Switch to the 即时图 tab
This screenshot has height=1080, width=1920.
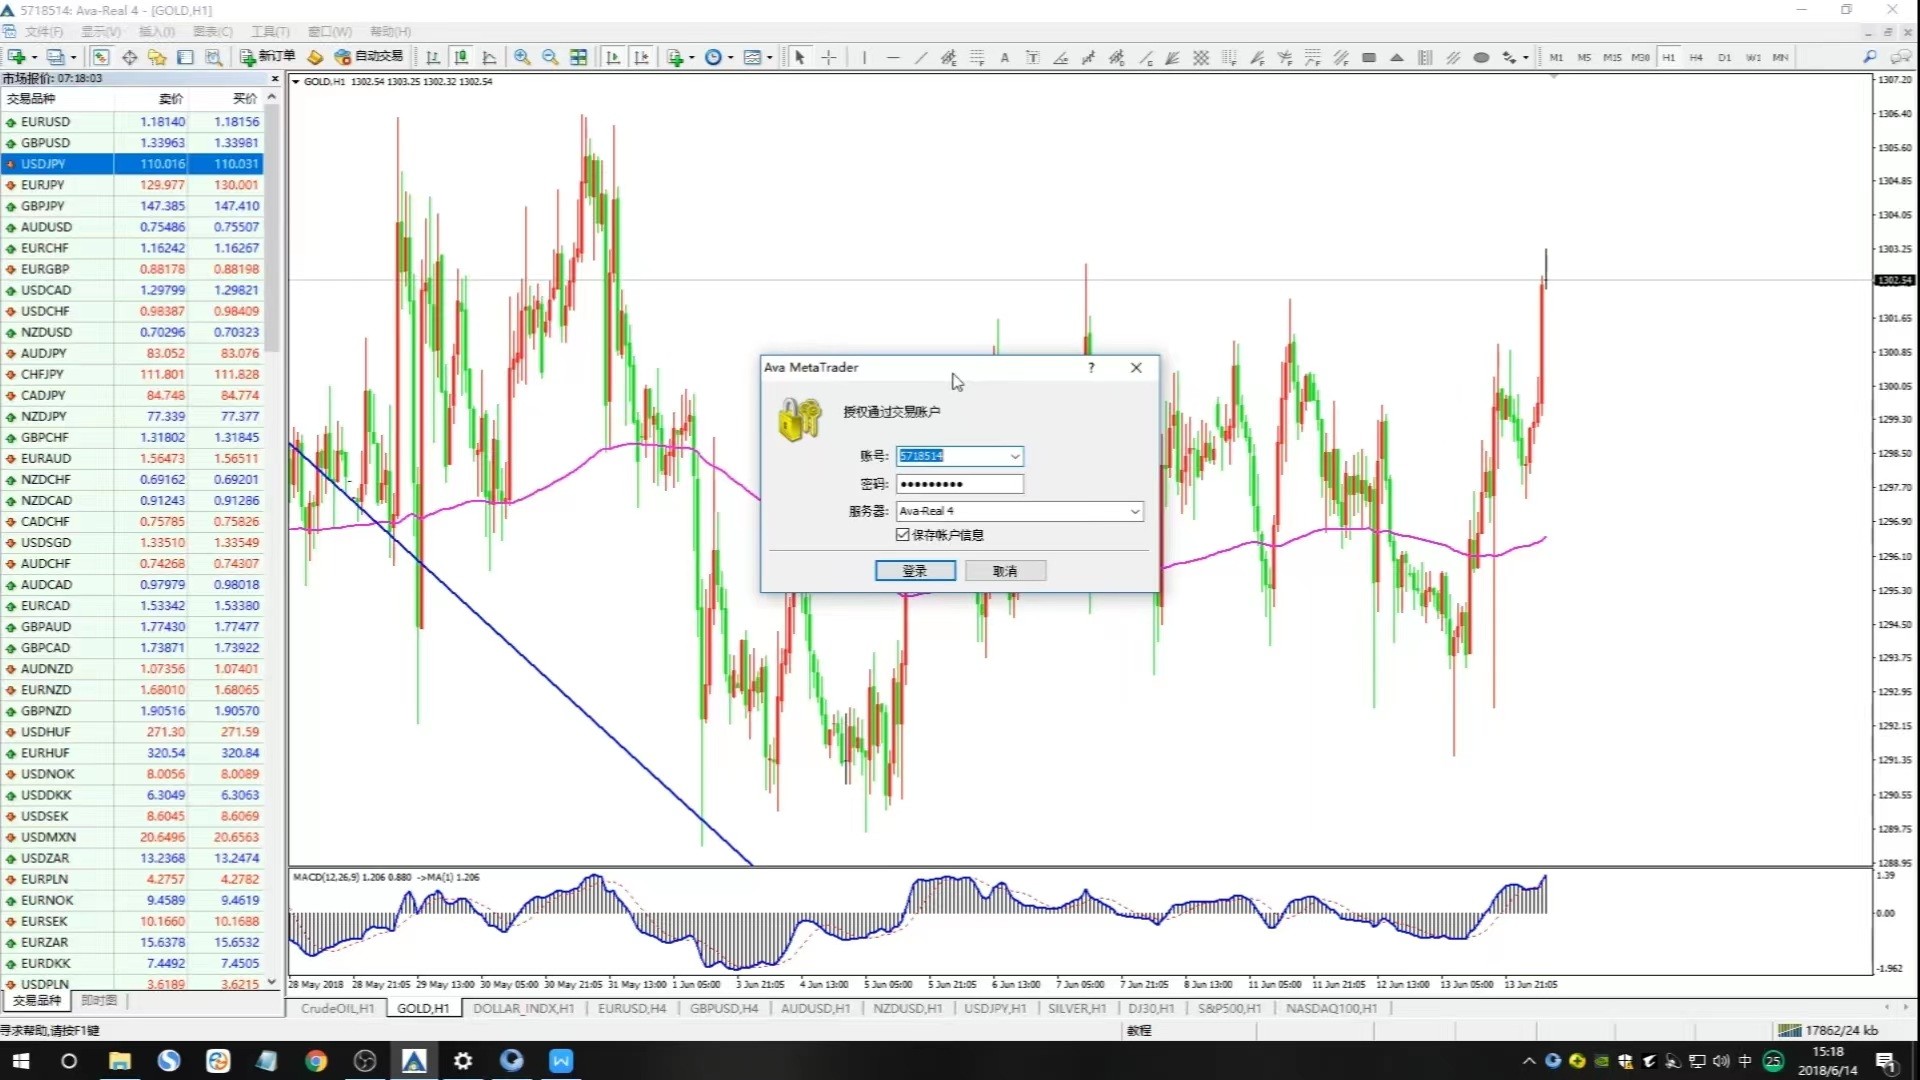[x=99, y=1000]
